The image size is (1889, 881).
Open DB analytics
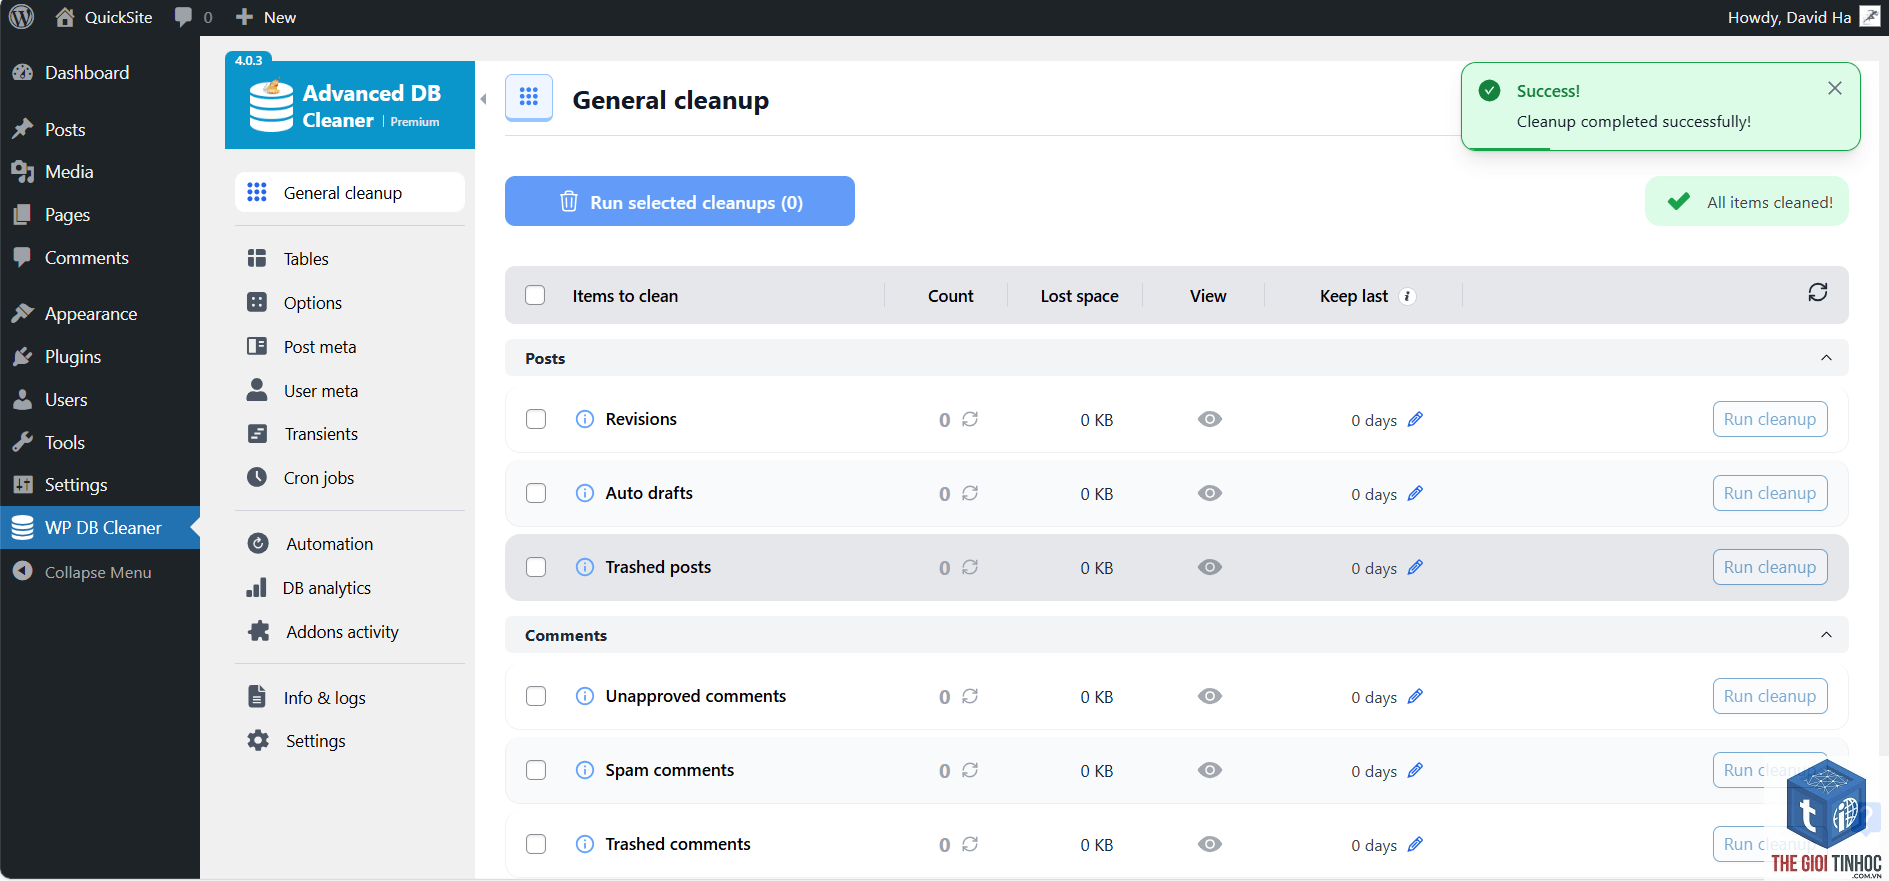pyautogui.click(x=350, y=588)
